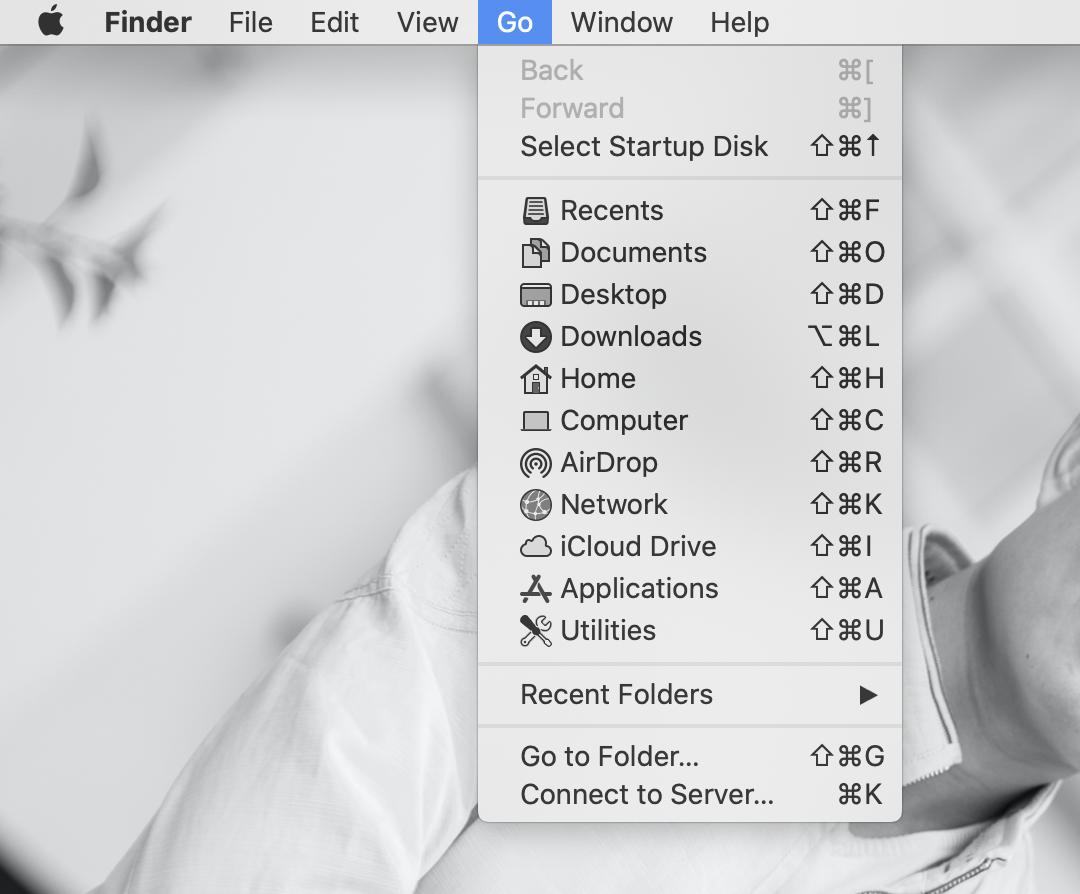Screen dimensions: 1080x894
Task: Open the View menu
Action: 427,22
